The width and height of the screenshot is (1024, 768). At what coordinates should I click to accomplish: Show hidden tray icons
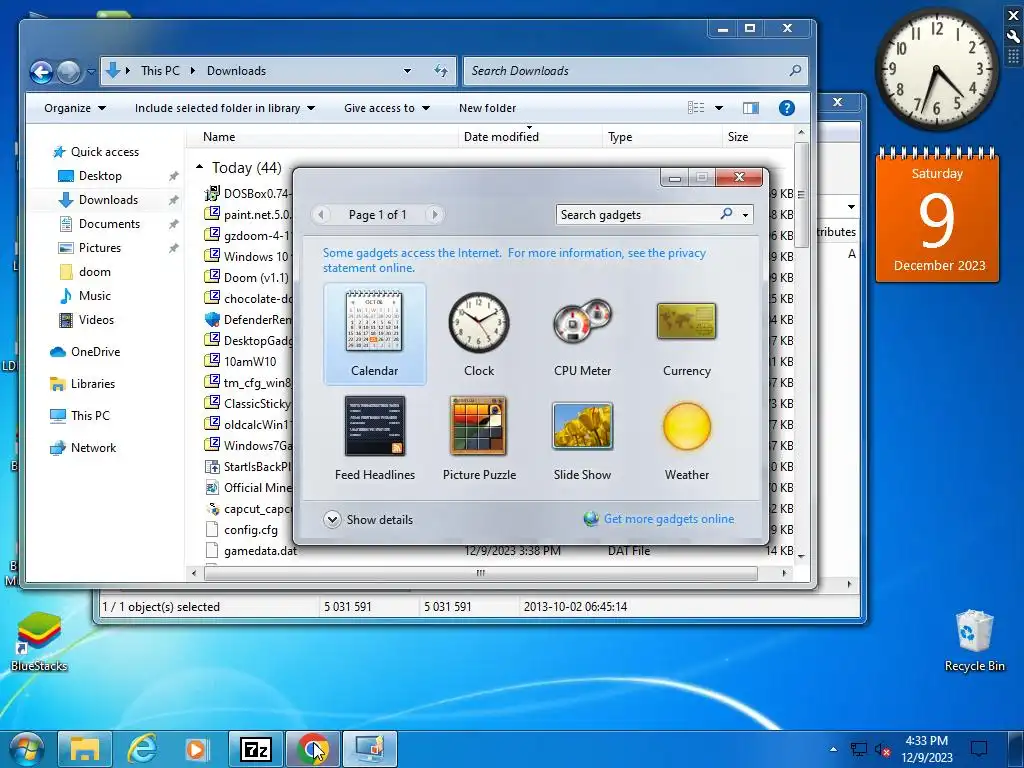[833, 749]
